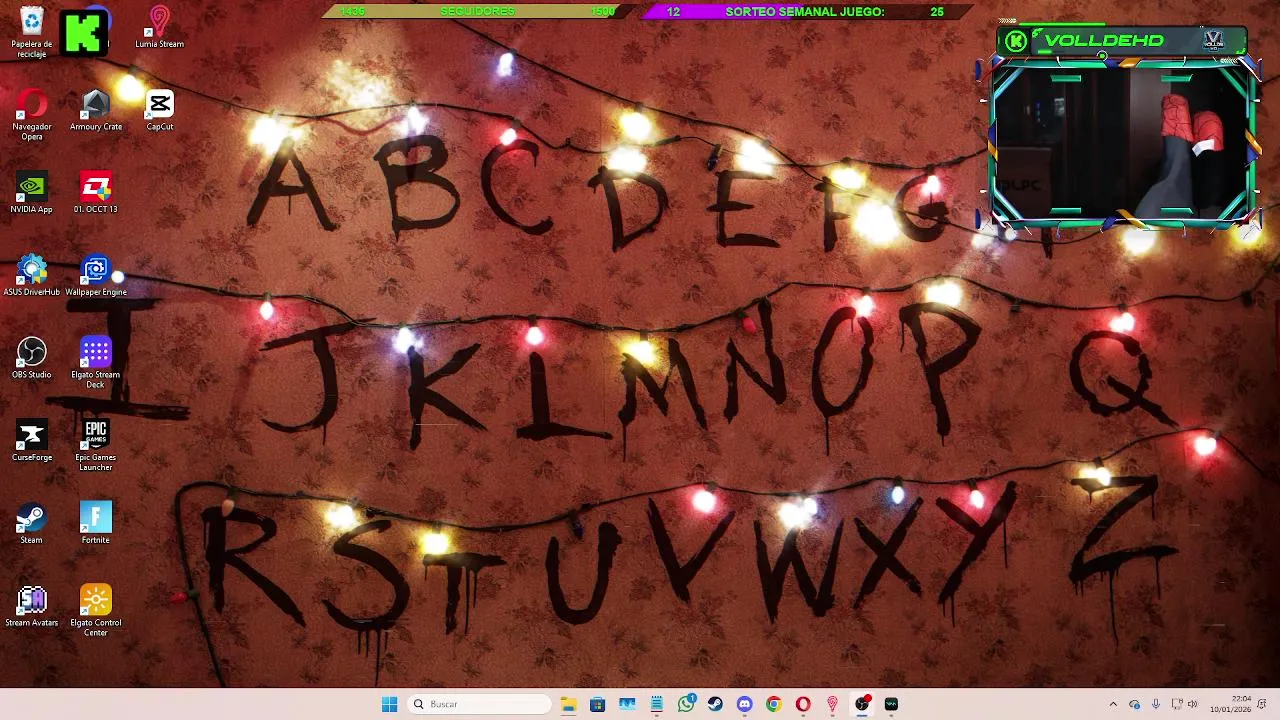This screenshot has width=1280, height=720.
Task: Open Discord from the taskbar
Action: click(744, 704)
